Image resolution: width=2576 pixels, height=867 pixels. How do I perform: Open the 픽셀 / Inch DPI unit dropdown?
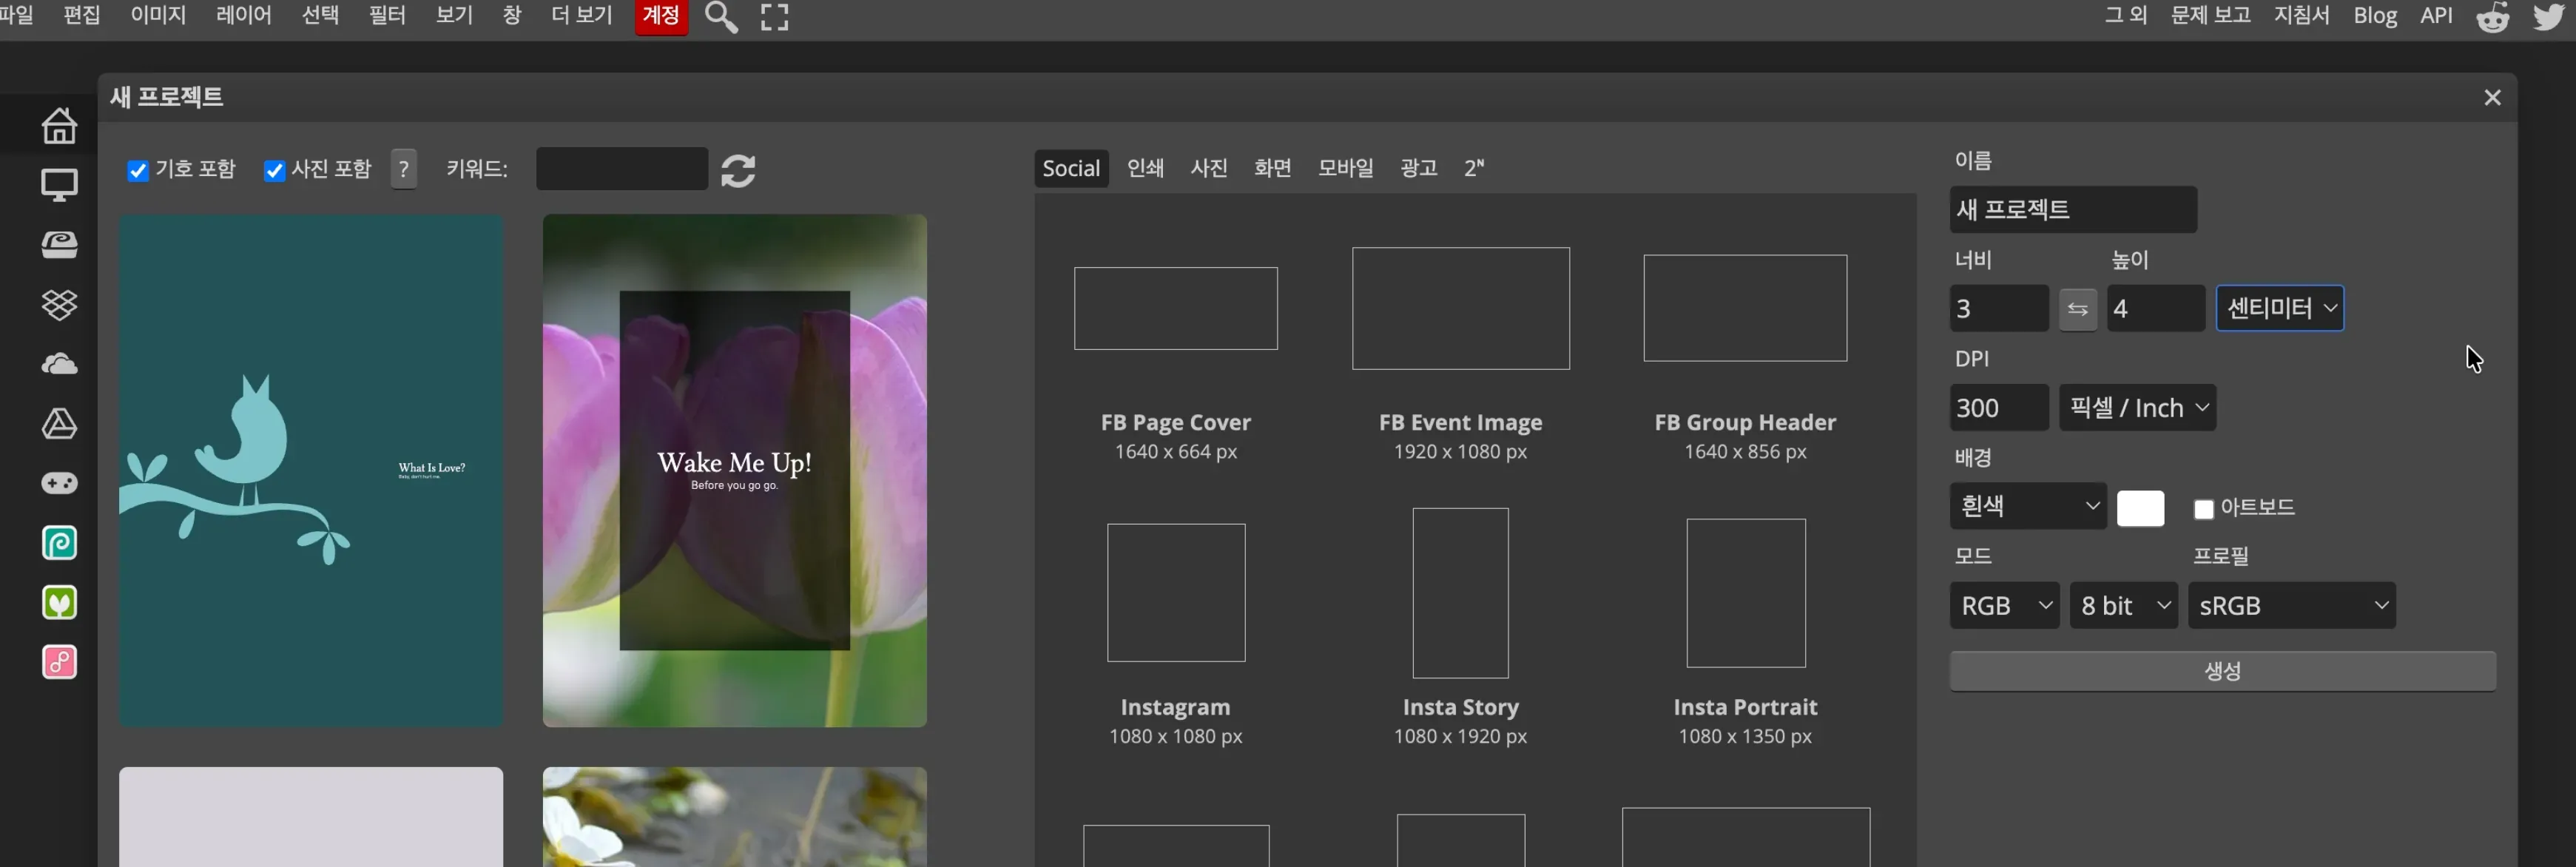click(2137, 408)
